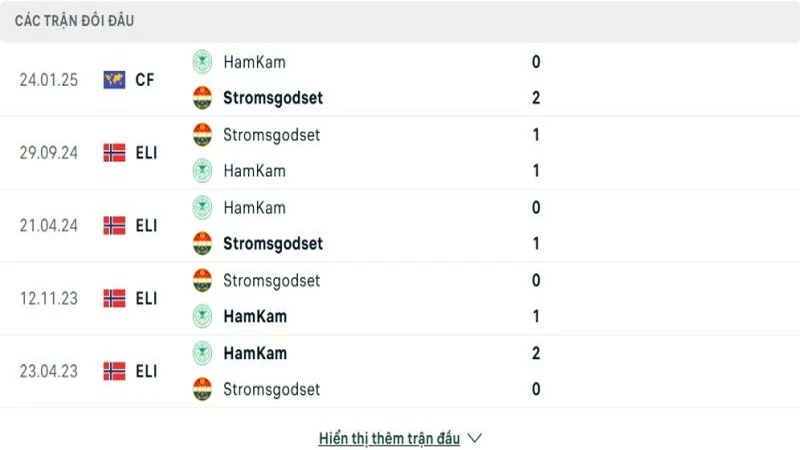Viewport: 800px width, 450px height.
Task: Click the 21.04.24 match date
Action: click(x=47, y=226)
